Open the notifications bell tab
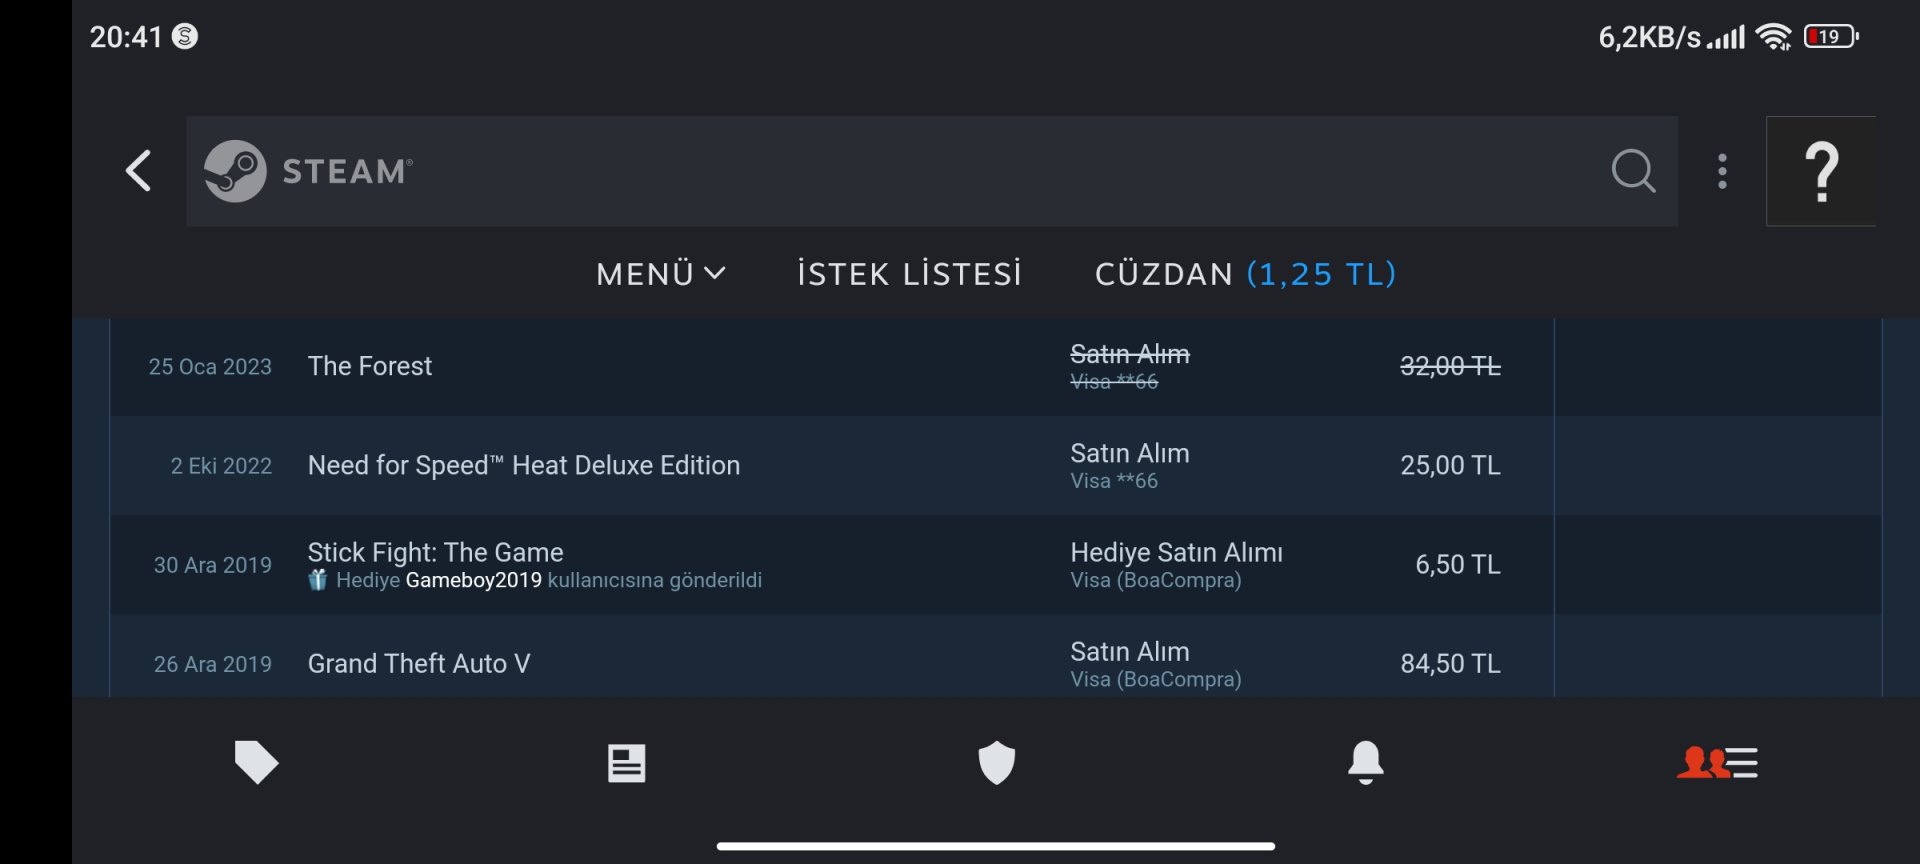Image resolution: width=1920 pixels, height=864 pixels. pyautogui.click(x=1366, y=763)
